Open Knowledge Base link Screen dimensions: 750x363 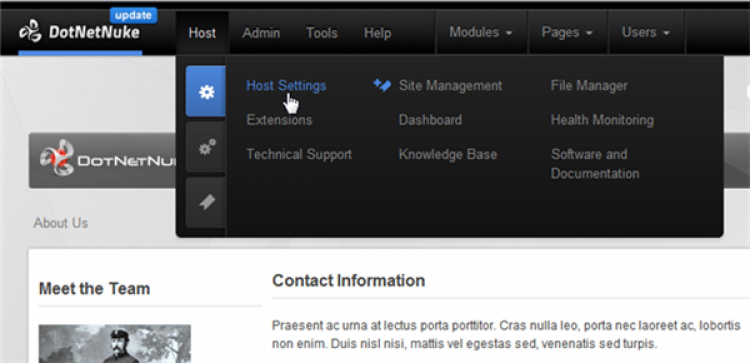(448, 154)
